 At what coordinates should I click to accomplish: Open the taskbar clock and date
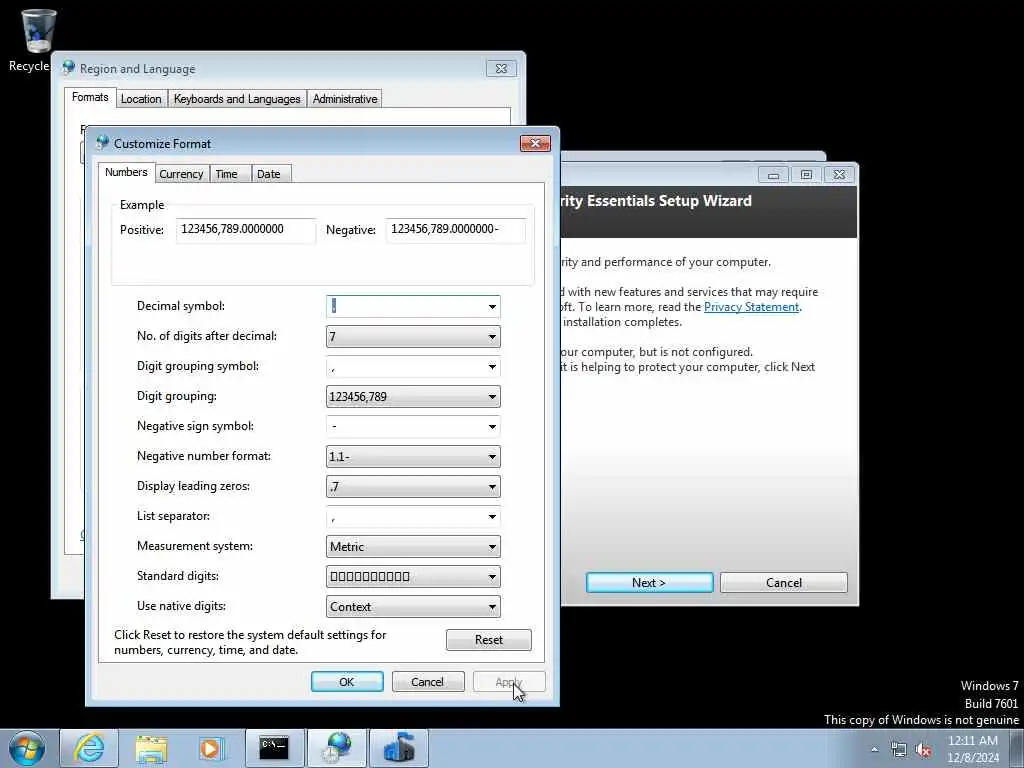click(x=973, y=749)
